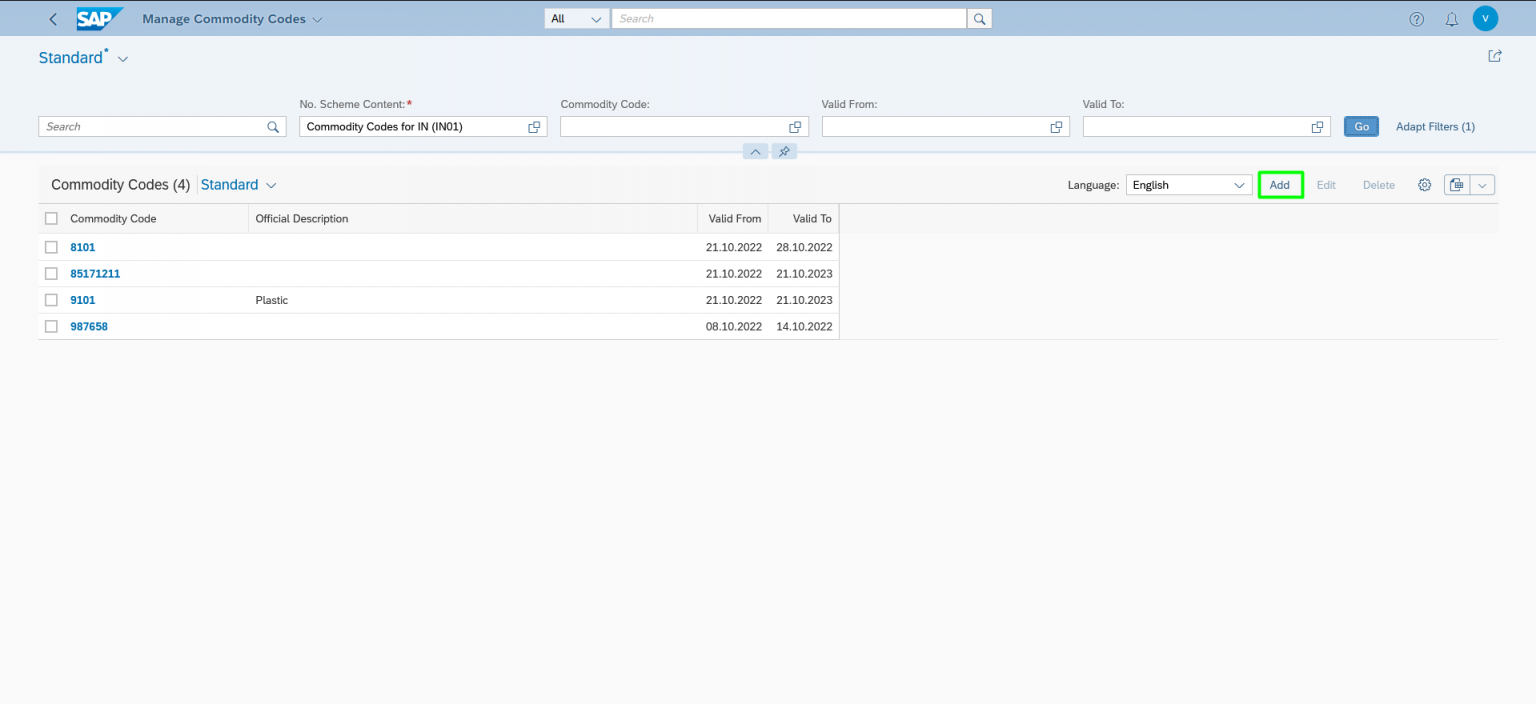
Task: Open help via the question mark icon
Action: [x=1416, y=18]
